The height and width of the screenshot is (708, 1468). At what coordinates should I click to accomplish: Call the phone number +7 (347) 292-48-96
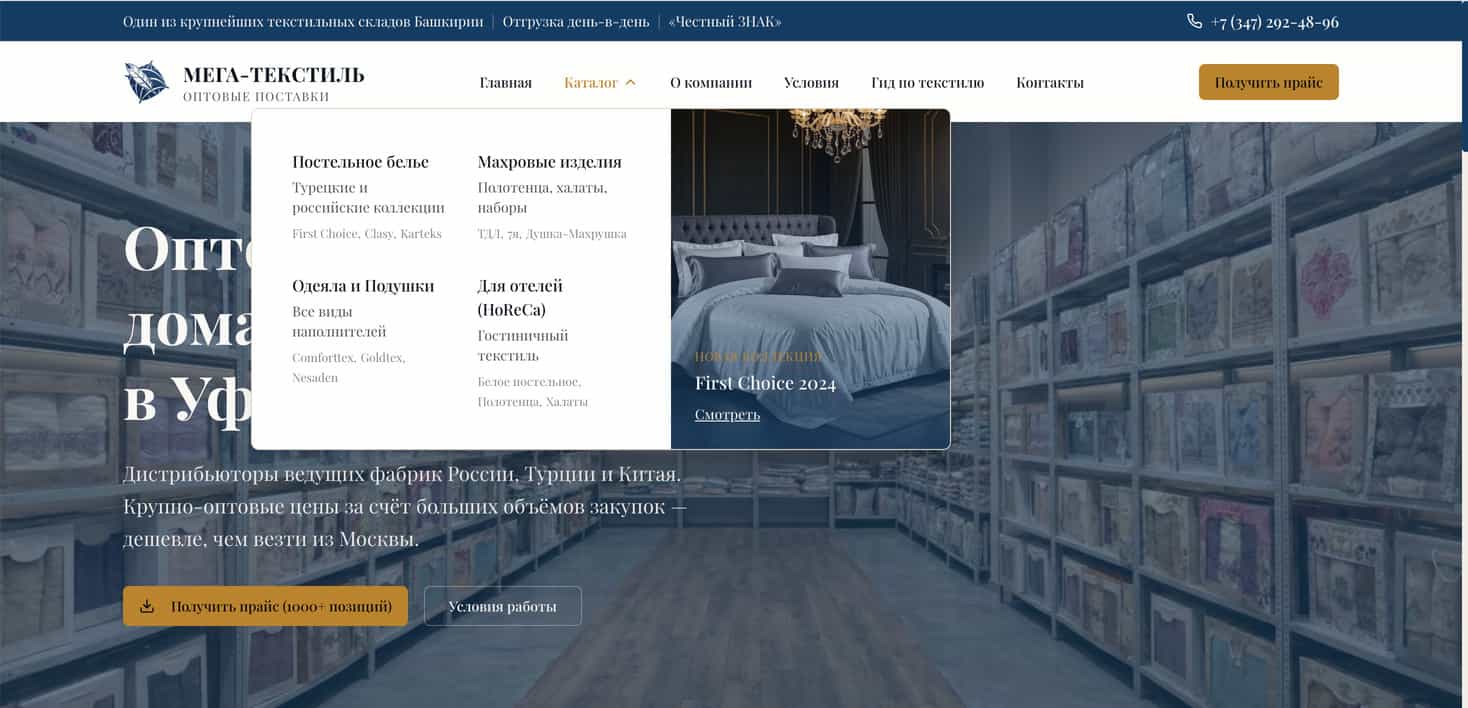[x=1274, y=22]
